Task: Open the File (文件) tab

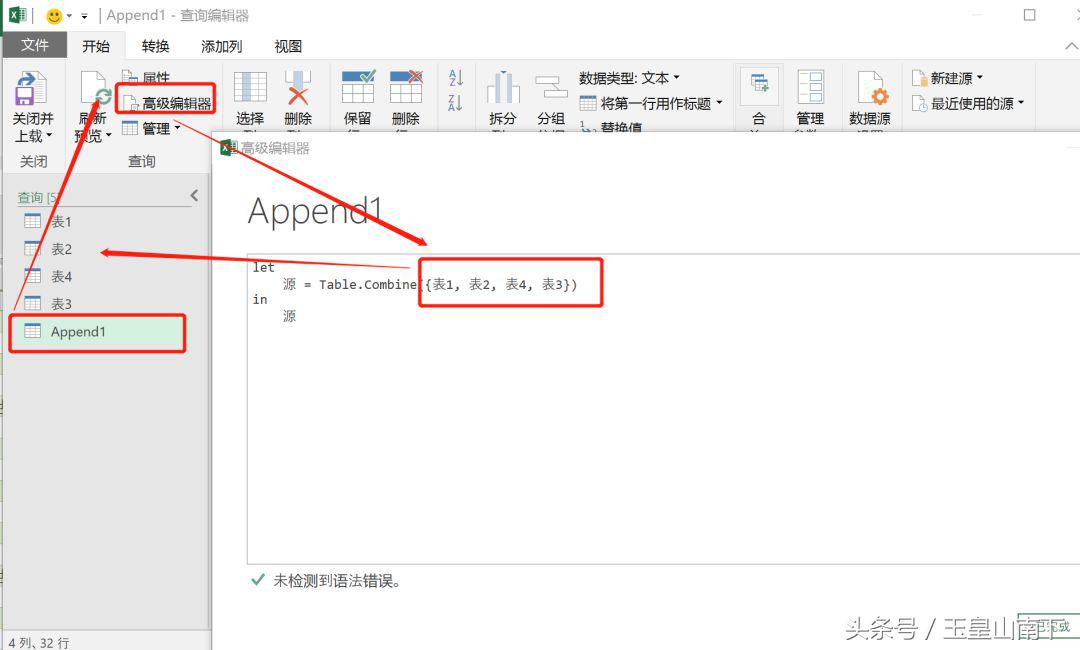Action: point(34,45)
